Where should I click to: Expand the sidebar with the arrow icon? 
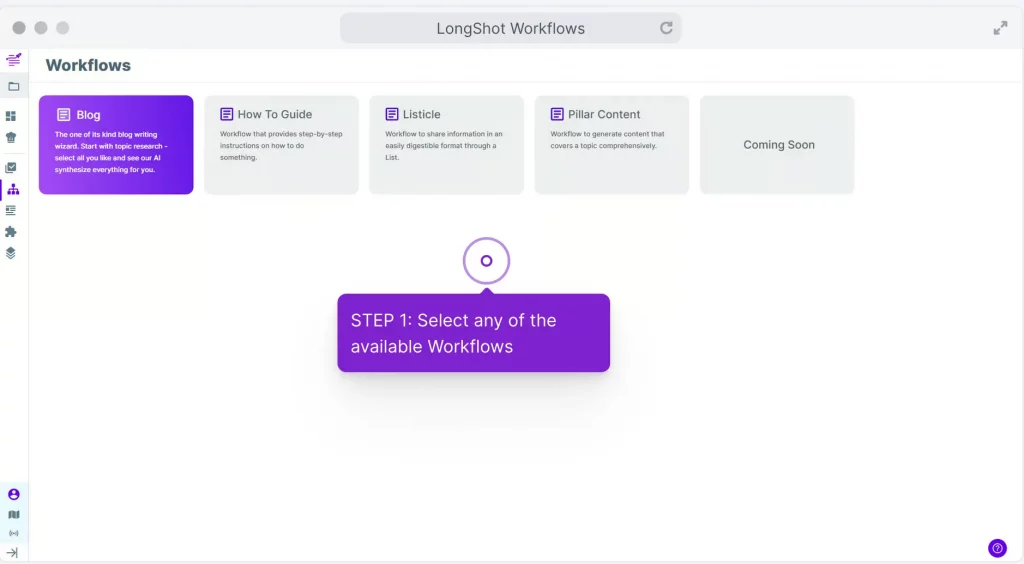coord(13,552)
